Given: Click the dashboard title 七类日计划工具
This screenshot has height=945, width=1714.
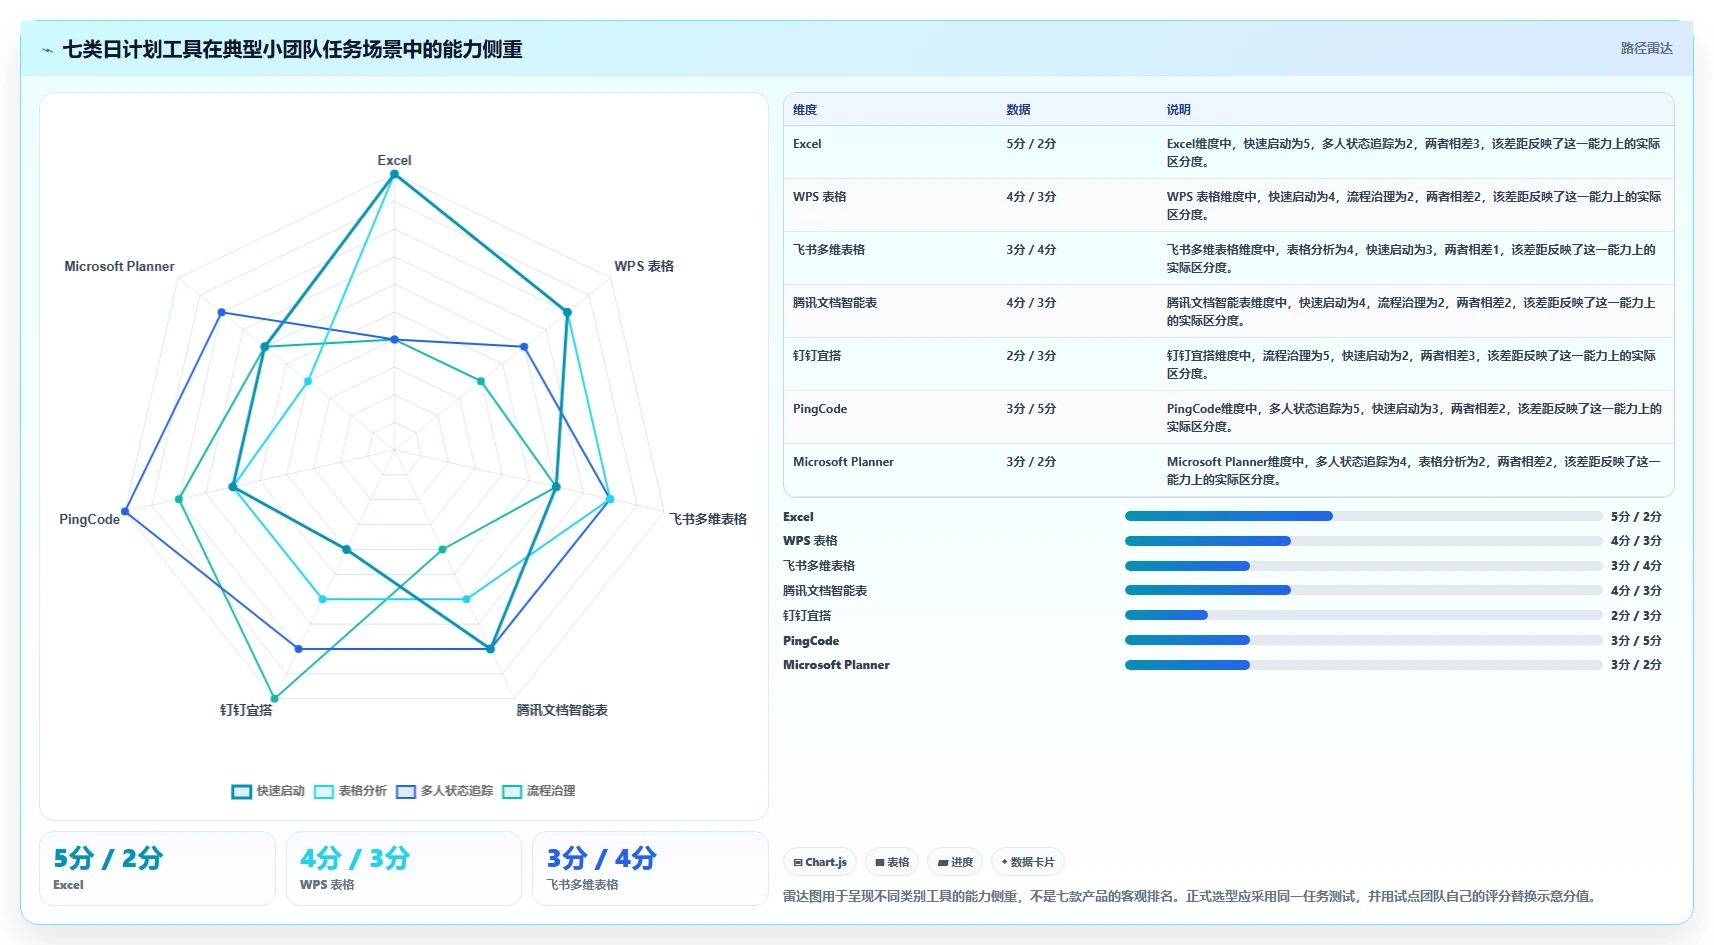Looking at the screenshot, I should click(292, 50).
